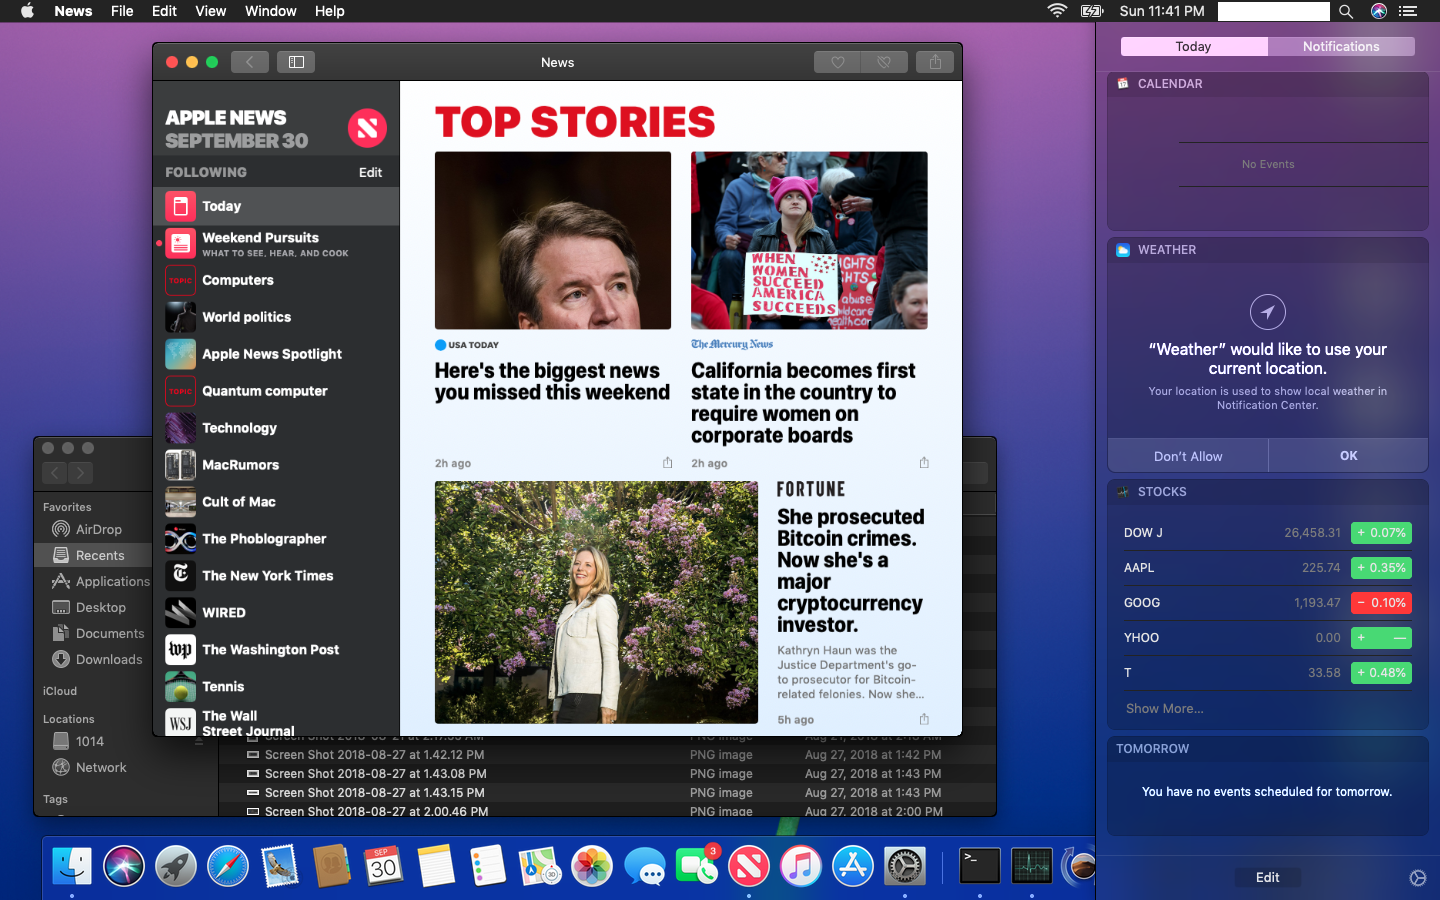This screenshot has width=1440, height=900.
Task: Open Kathryn Haun garden photo story
Action: [596, 602]
